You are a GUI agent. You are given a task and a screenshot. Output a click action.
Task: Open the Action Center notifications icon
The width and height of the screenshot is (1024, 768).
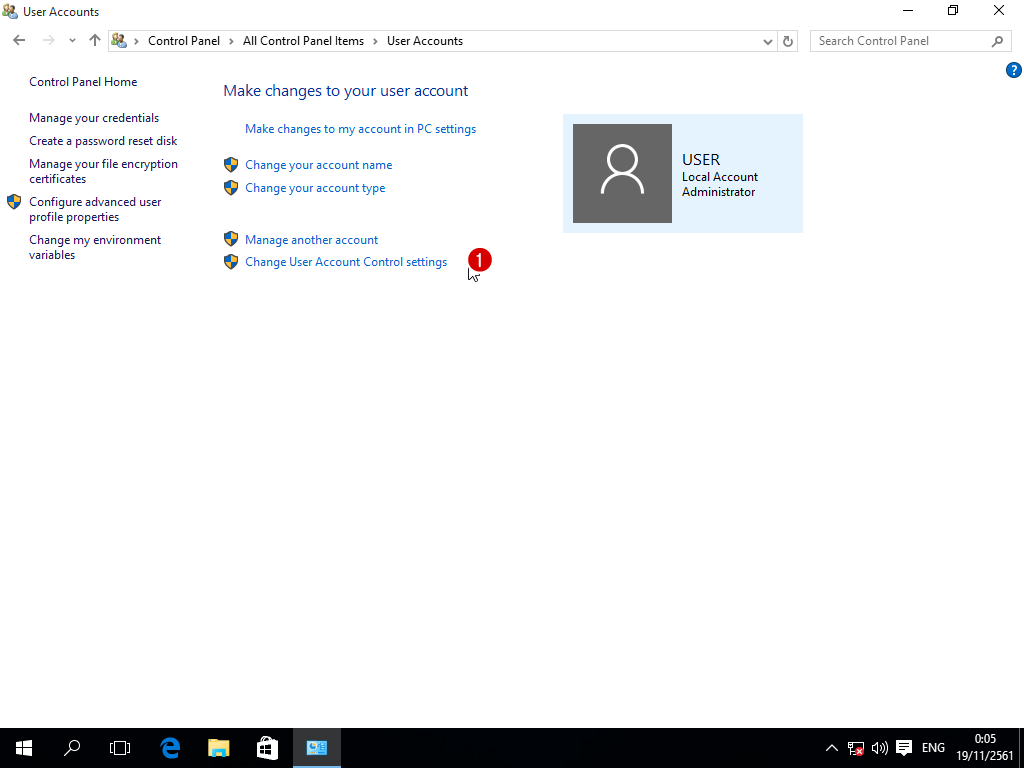tap(904, 747)
